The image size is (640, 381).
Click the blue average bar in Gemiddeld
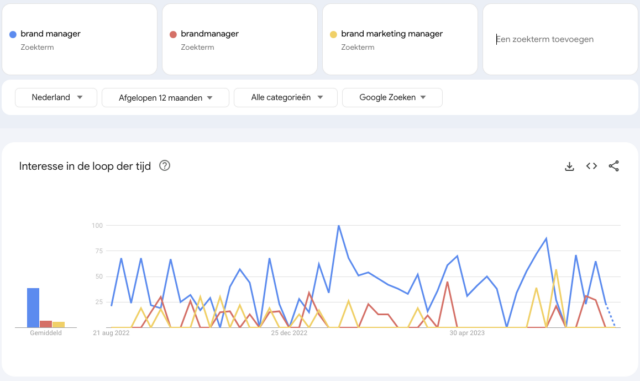[x=33, y=308]
